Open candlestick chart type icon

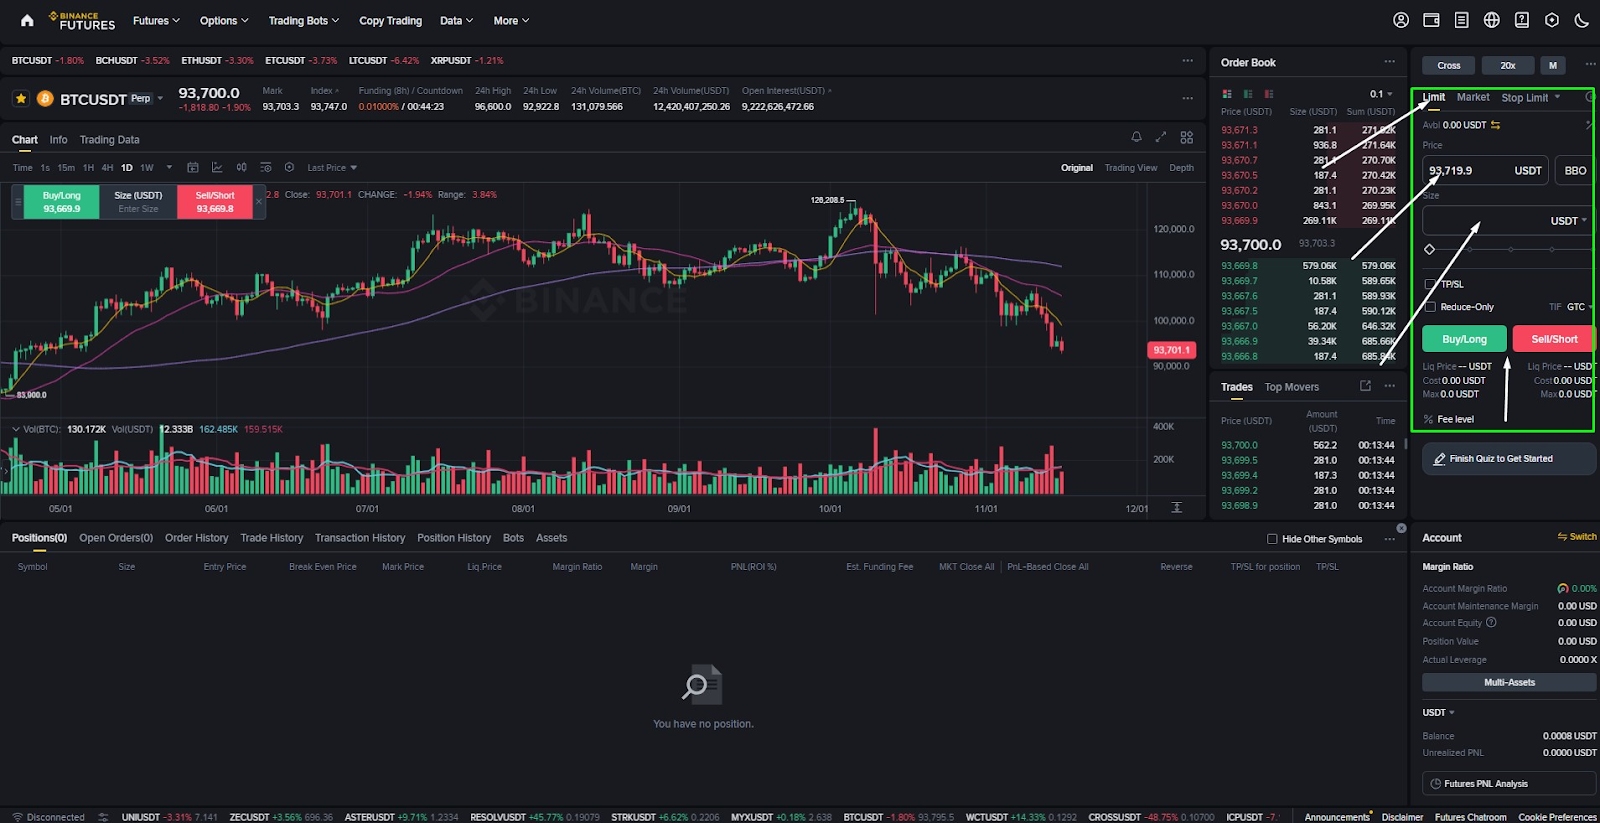[x=241, y=167]
